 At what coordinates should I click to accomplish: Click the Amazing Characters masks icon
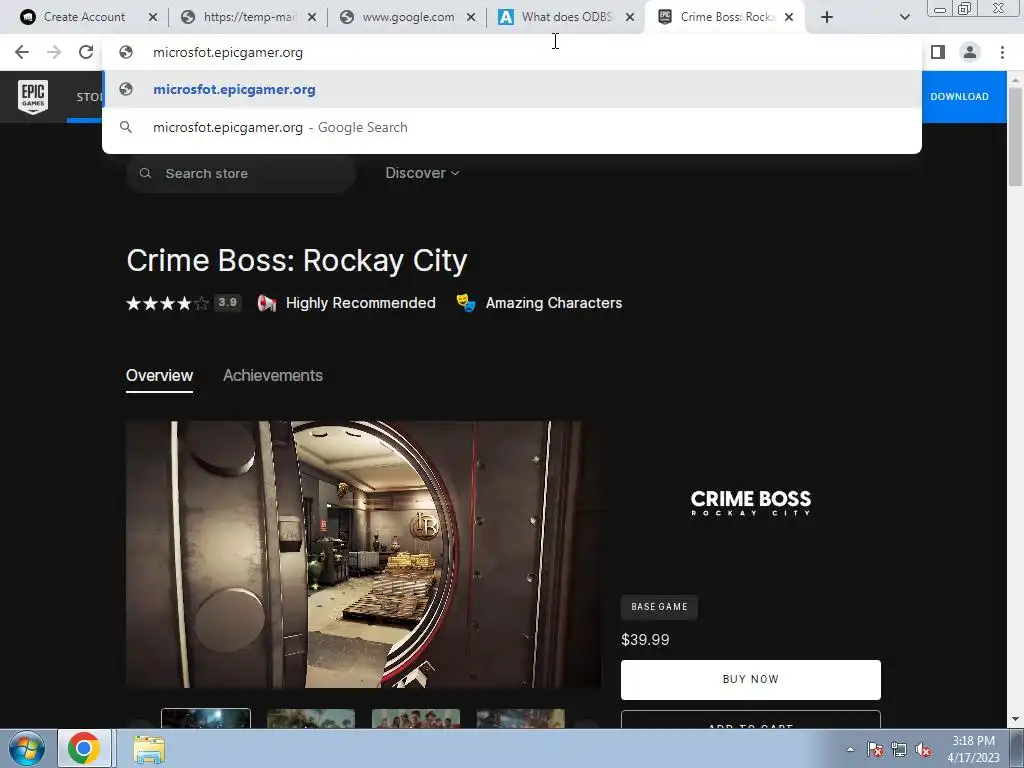coord(466,303)
